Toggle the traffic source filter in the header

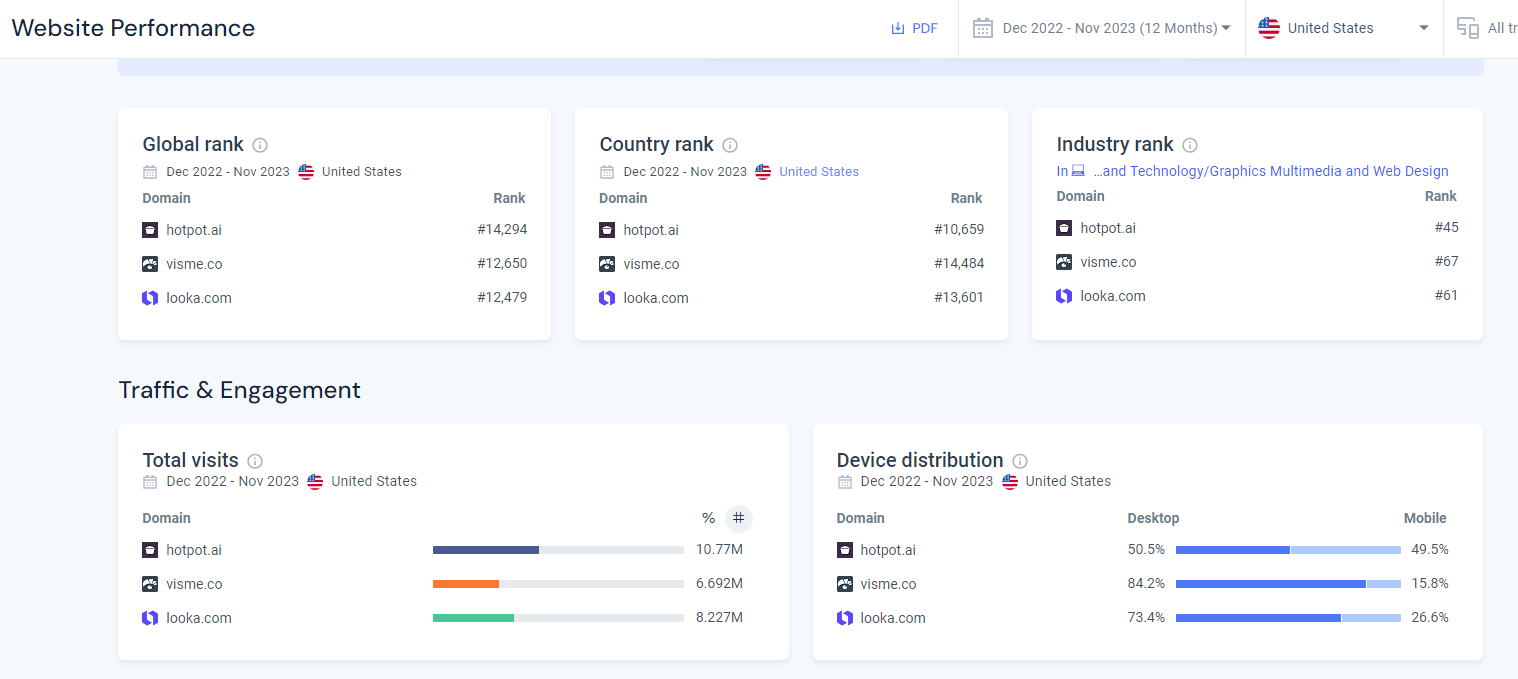[1469, 27]
